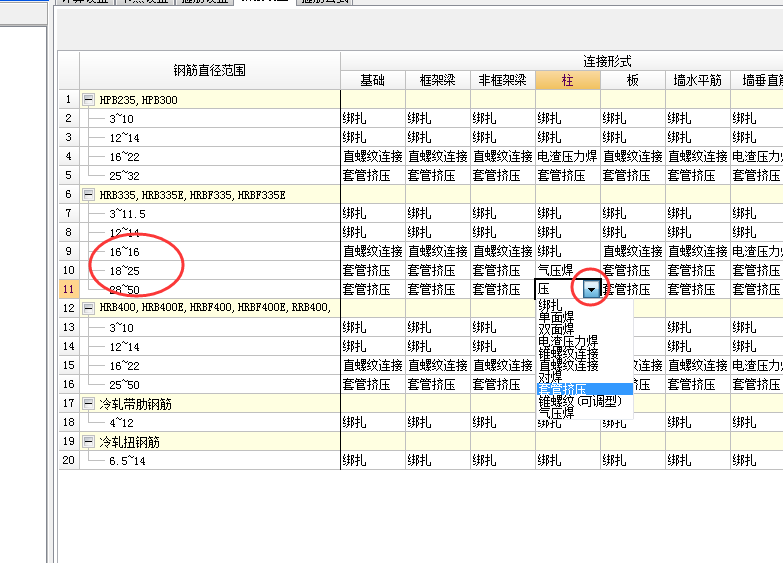783x563 pixels.
Task: Open the row 11 柱 dropdown arrow
Action: 591,289
